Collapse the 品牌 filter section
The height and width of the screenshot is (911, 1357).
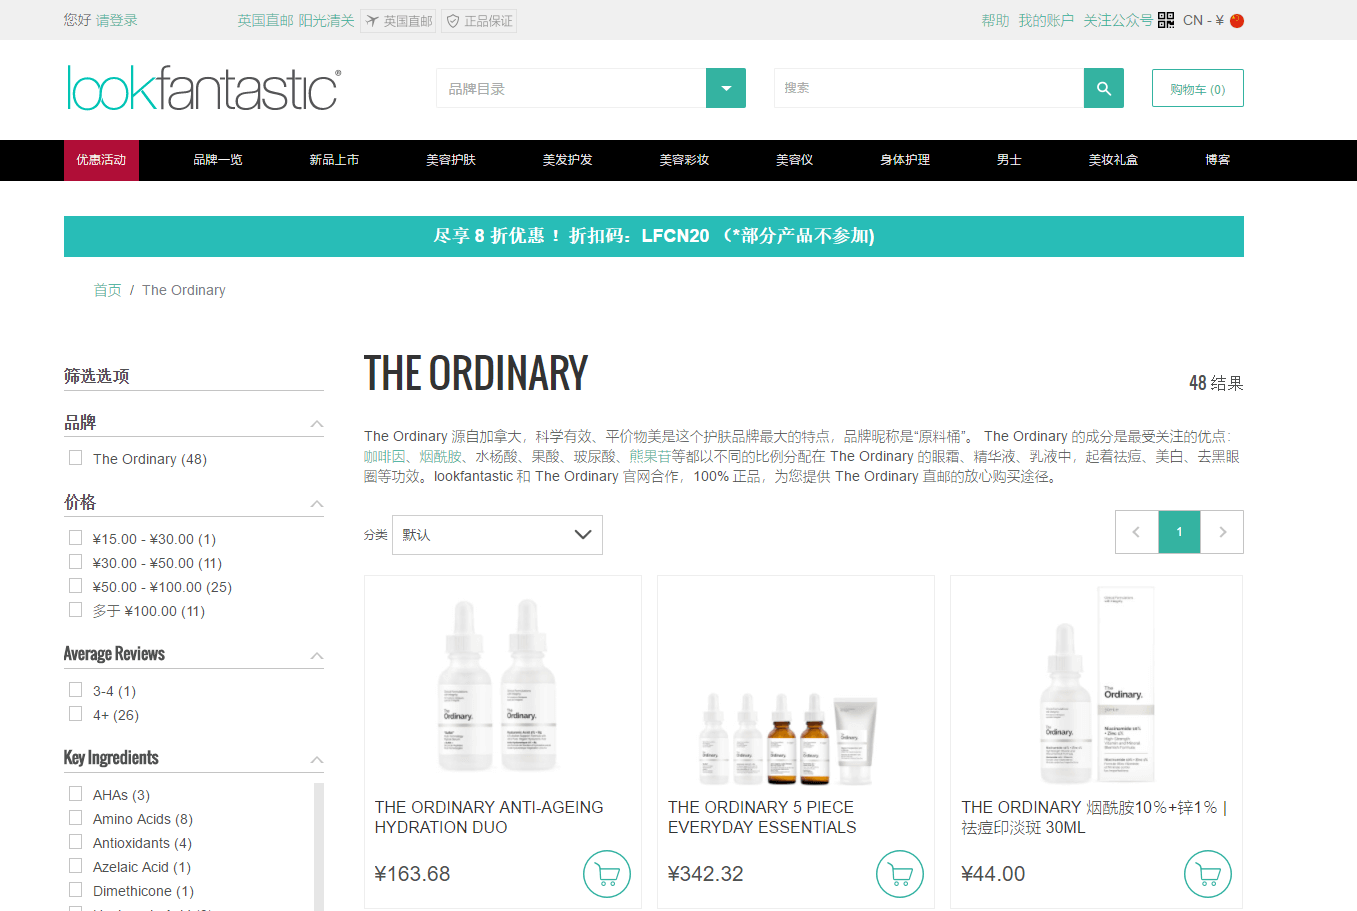[317, 424]
